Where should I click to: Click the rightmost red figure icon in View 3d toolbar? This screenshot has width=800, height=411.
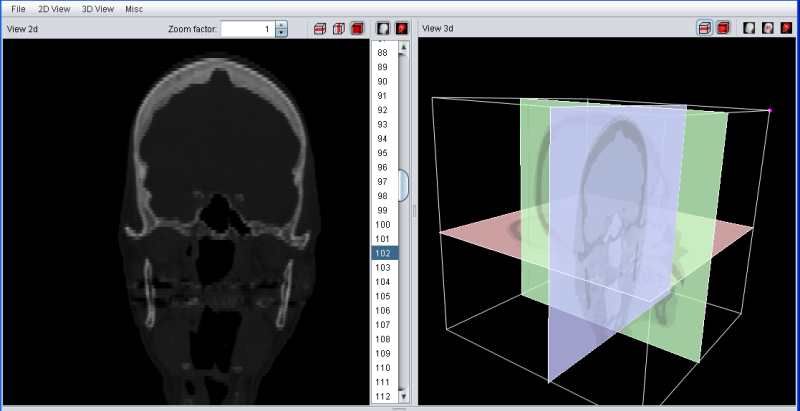tap(786, 28)
